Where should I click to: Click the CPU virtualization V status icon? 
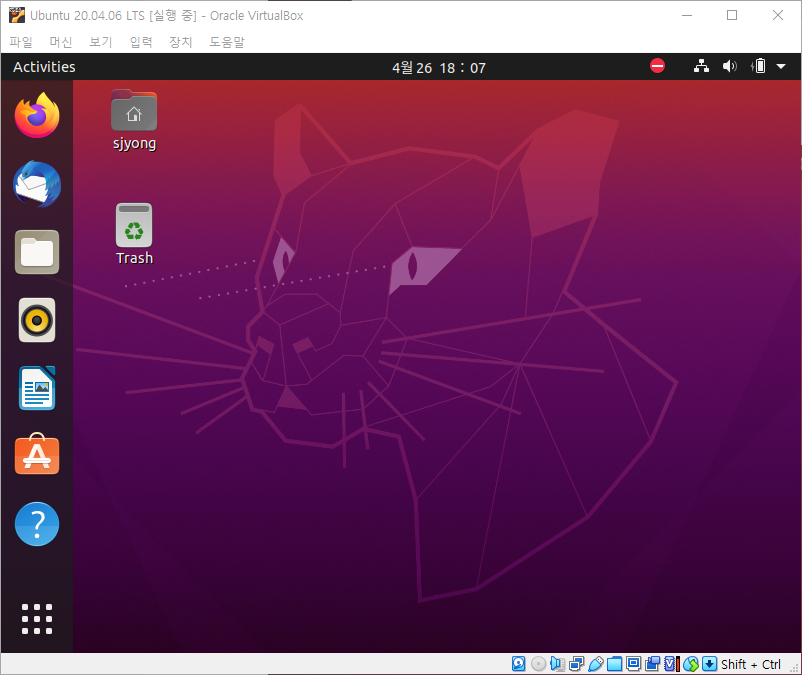(x=671, y=664)
